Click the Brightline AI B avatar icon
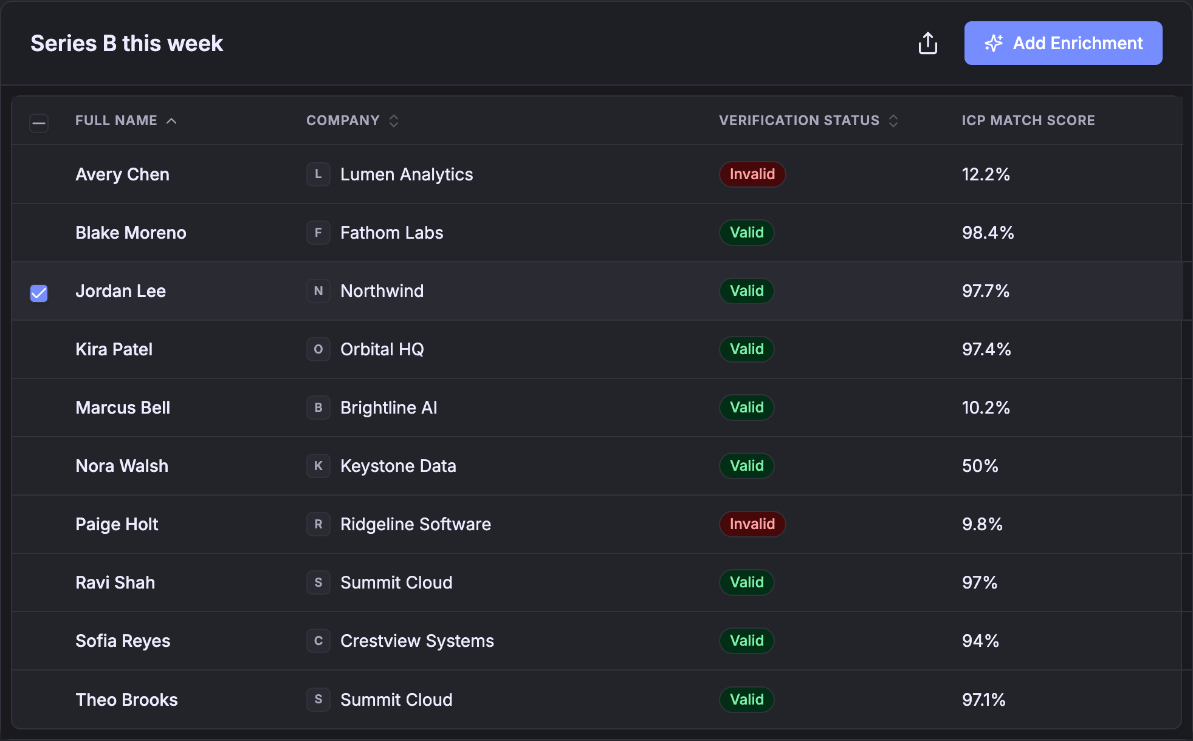1193x741 pixels. click(318, 408)
